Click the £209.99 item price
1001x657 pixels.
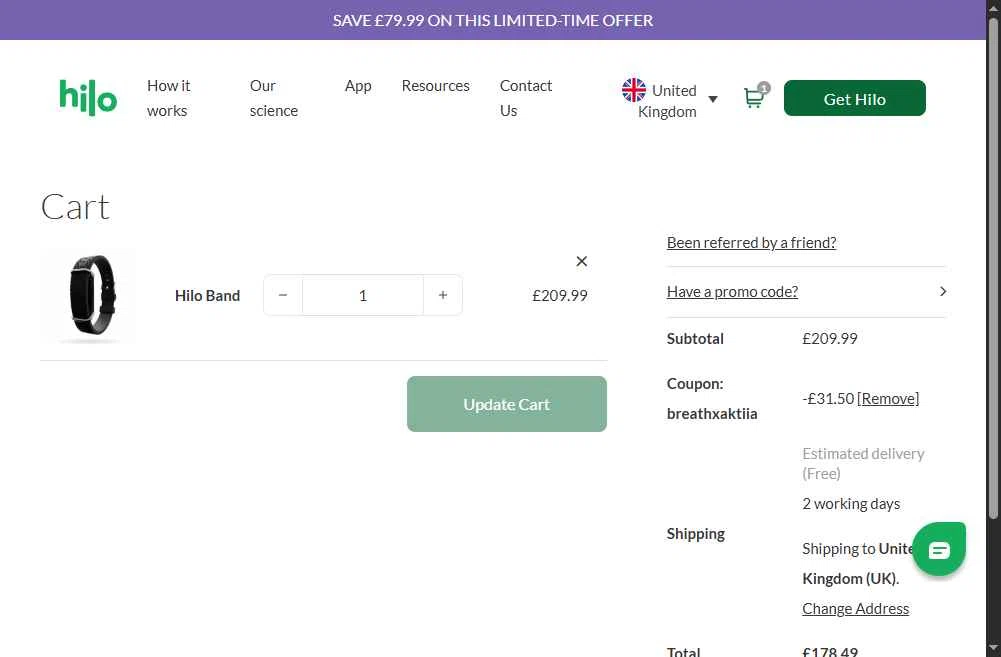(560, 296)
